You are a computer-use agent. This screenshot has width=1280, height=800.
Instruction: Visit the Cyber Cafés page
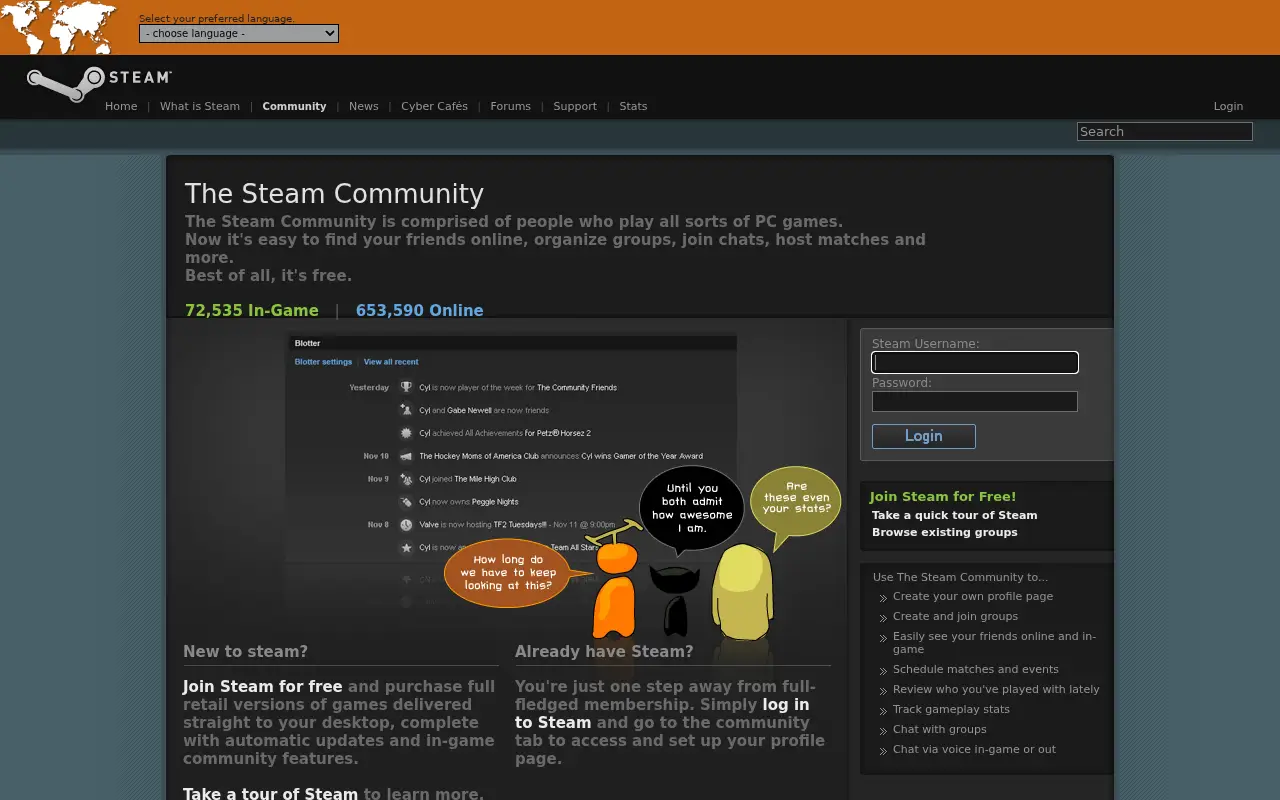point(434,106)
